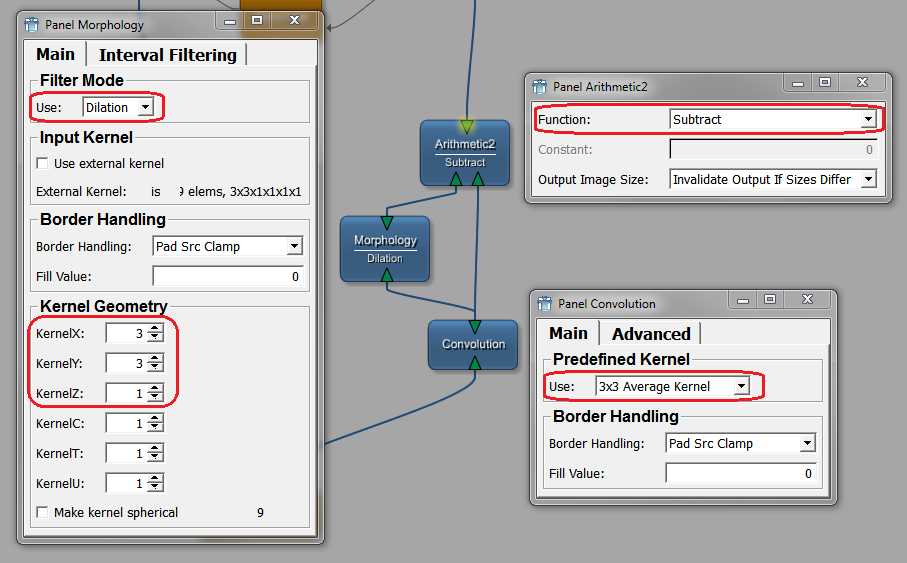Viewport: 907px width, 563px height.
Task: Click the KernelX spinner arrows
Action: click(x=155, y=333)
